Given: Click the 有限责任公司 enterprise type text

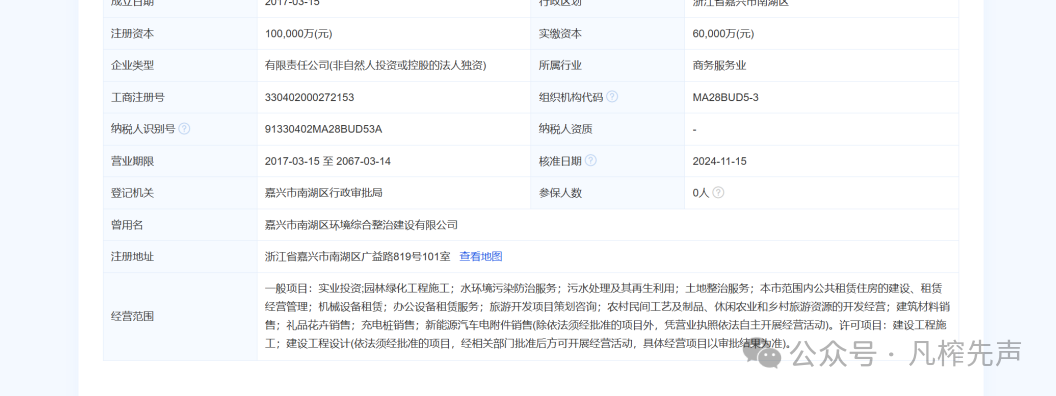Looking at the screenshot, I should pyautogui.click(x=375, y=65).
